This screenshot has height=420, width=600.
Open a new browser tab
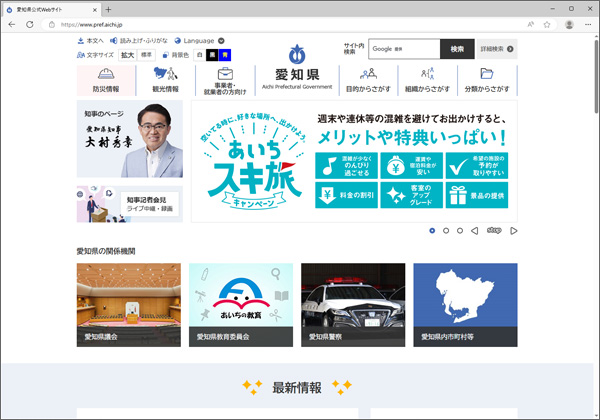tap(108, 10)
